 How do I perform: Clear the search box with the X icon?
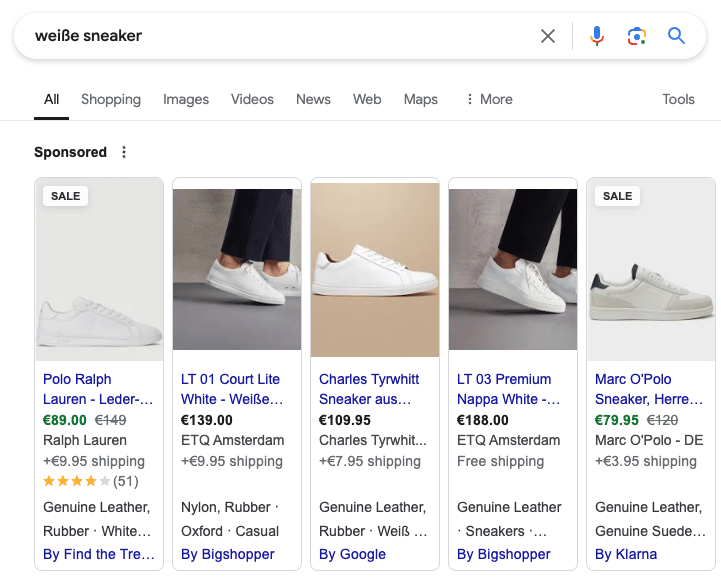(x=548, y=36)
